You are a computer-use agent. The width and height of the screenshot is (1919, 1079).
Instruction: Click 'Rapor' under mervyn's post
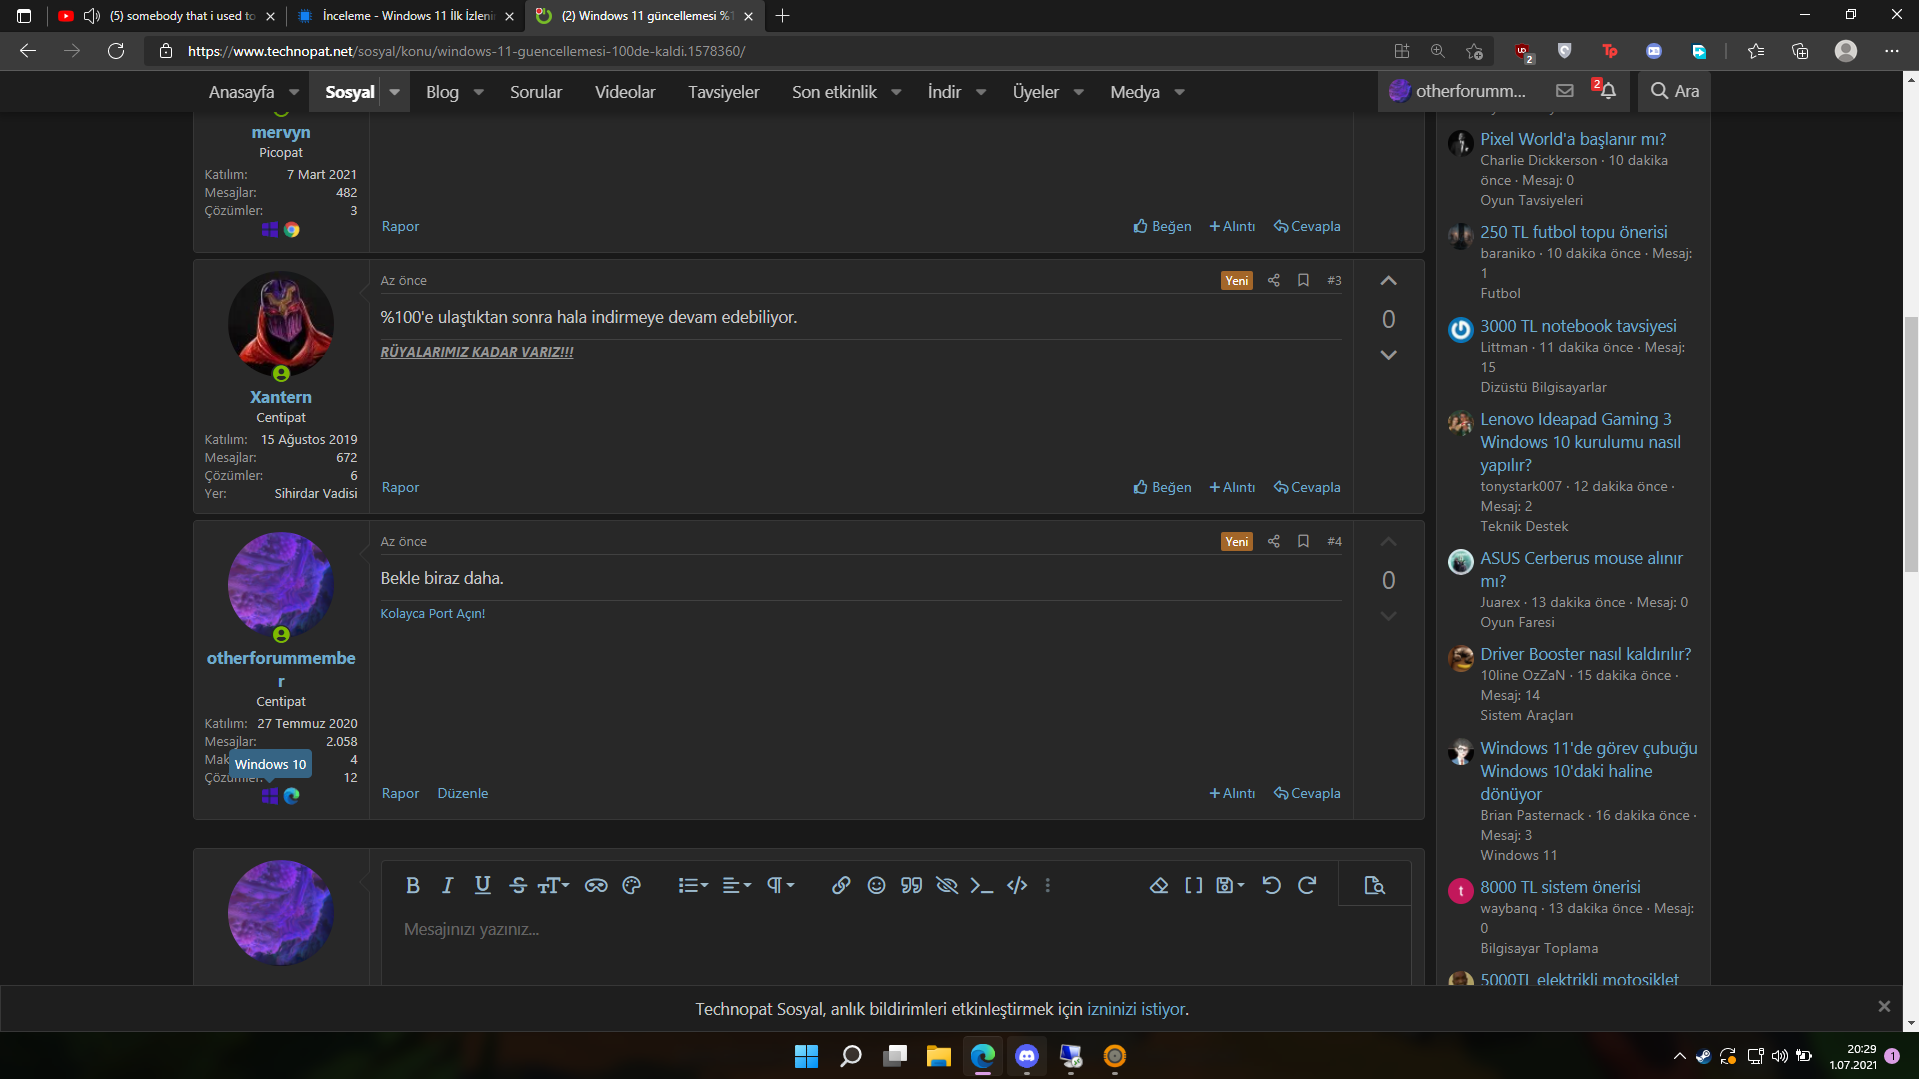coord(400,226)
